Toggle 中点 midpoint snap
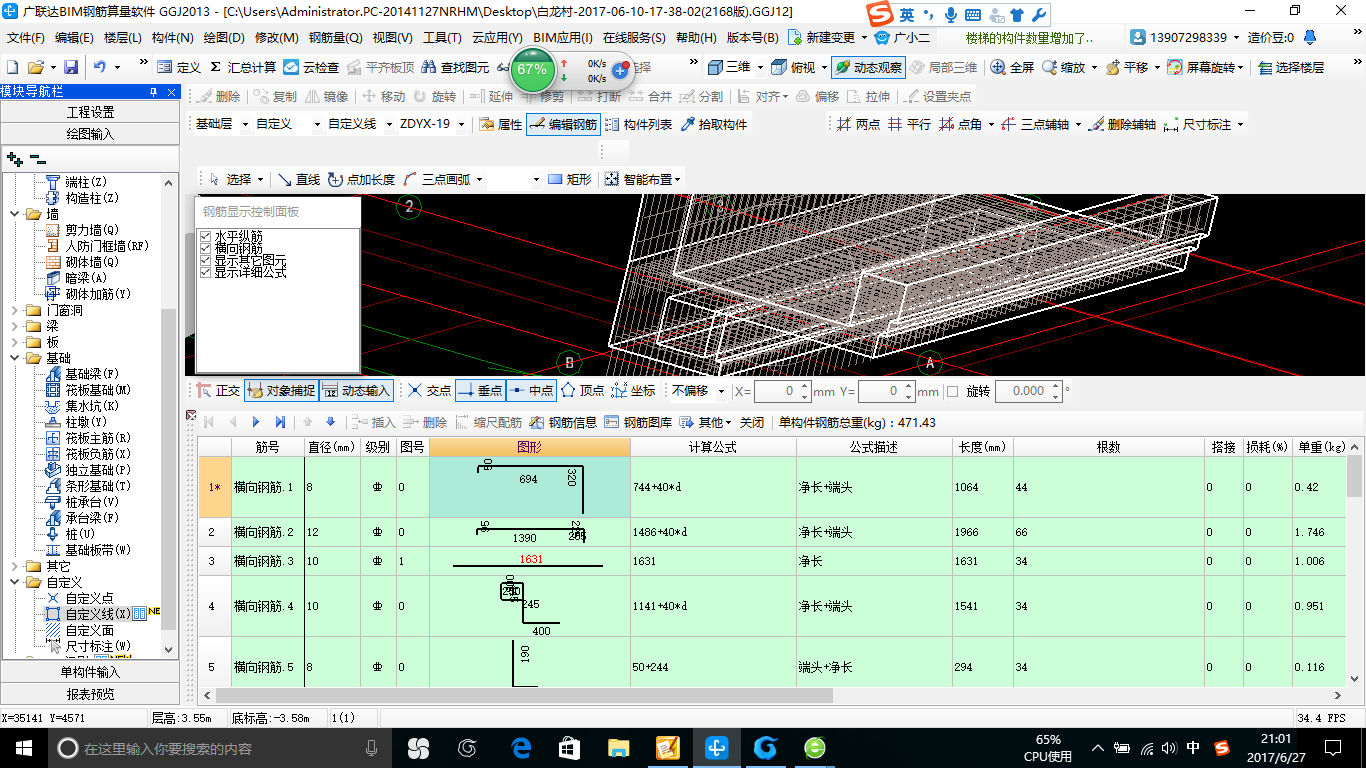The height and width of the screenshot is (768, 1366). (530, 391)
